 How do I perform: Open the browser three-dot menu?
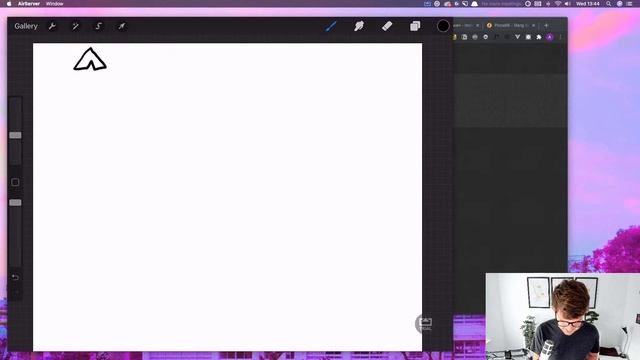click(560, 37)
